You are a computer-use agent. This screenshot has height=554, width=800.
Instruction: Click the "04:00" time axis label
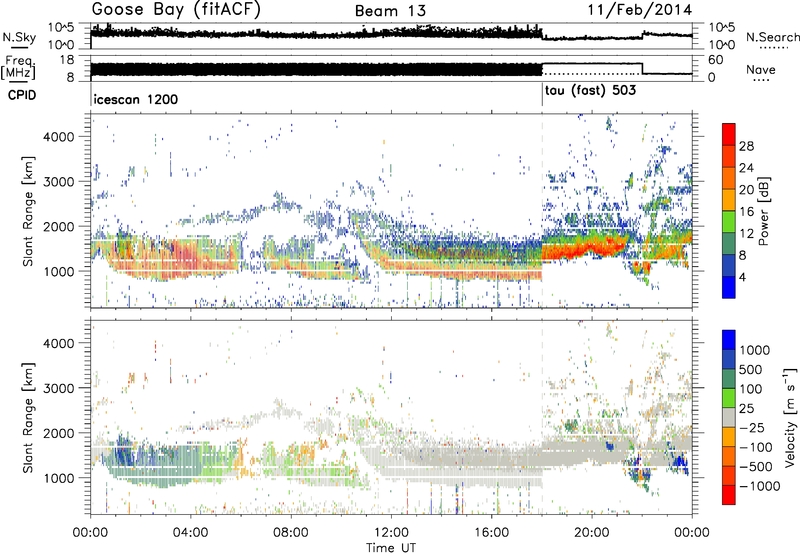pyautogui.click(x=191, y=533)
